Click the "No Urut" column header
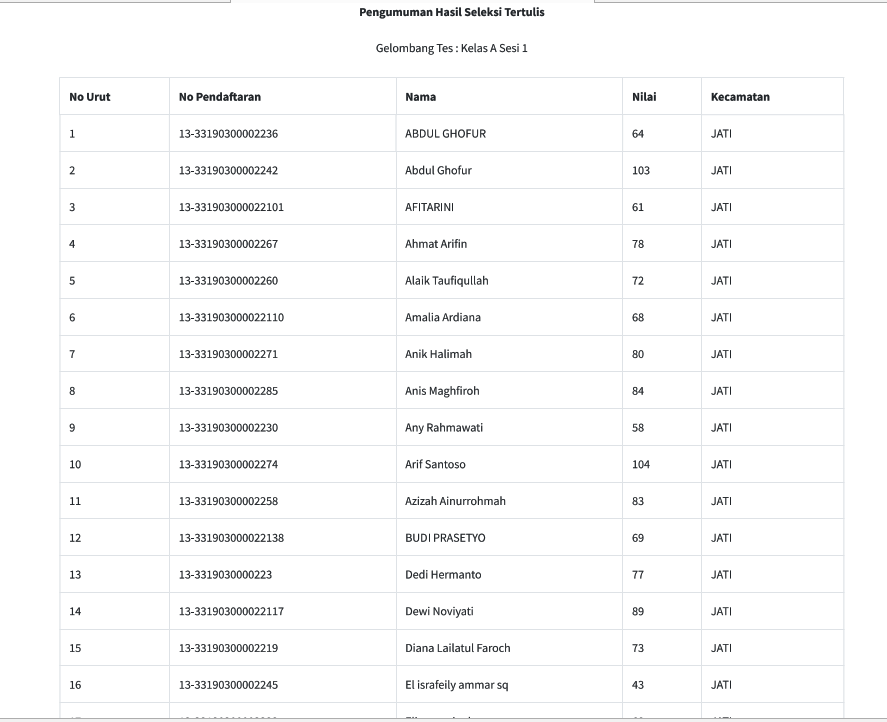Viewport: 887px width, 722px height. [90, 97]
